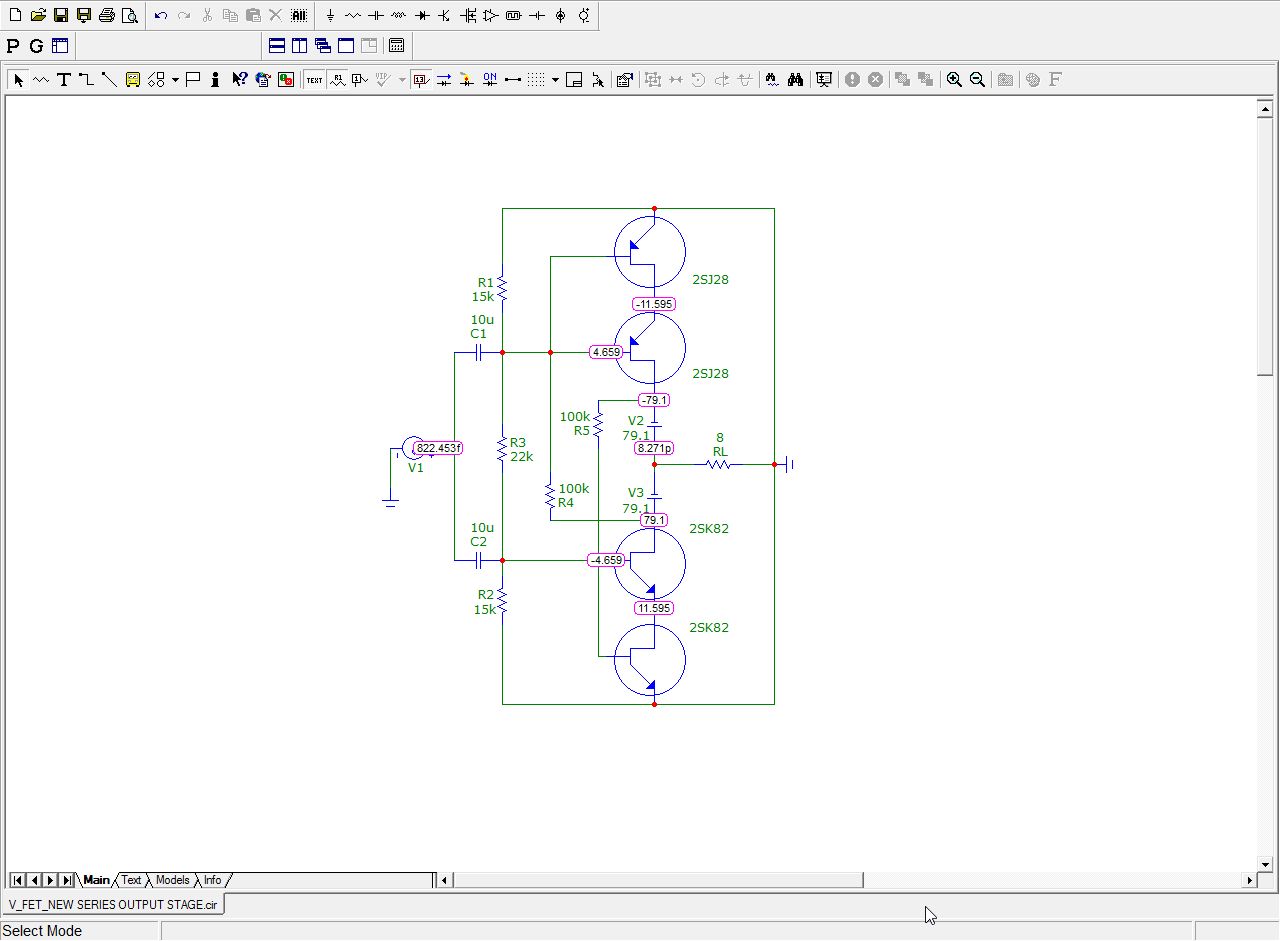Select the flag tool

[x=193, y=80]
